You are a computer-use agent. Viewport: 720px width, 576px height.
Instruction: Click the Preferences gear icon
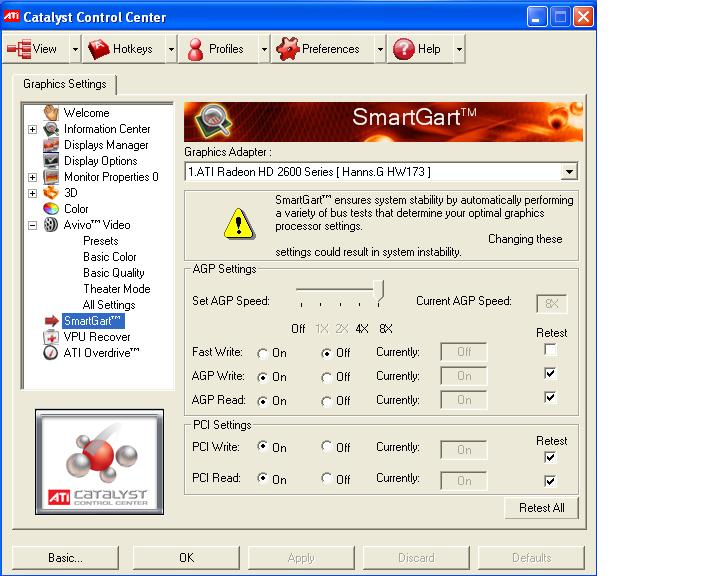click(288, 49)
